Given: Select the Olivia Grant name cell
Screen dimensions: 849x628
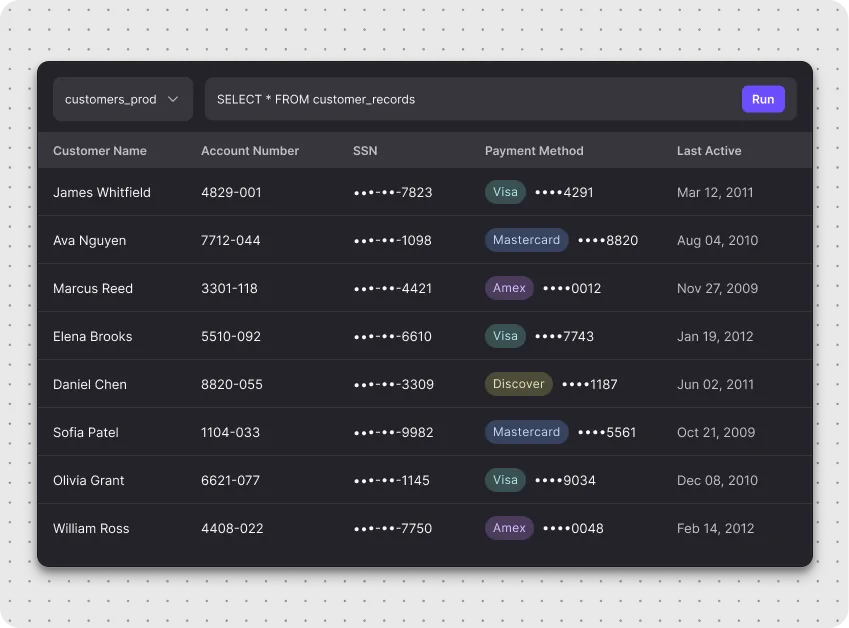Looking at the screenshot, I should (89, 480).
